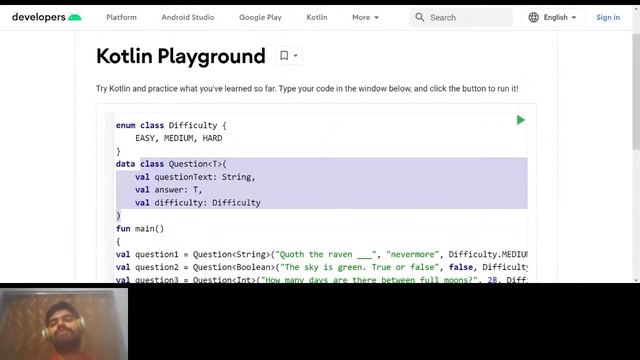Click the 'enum class Difficulty {' line
The image size is (640, 360).
click(x=171, y=125)
